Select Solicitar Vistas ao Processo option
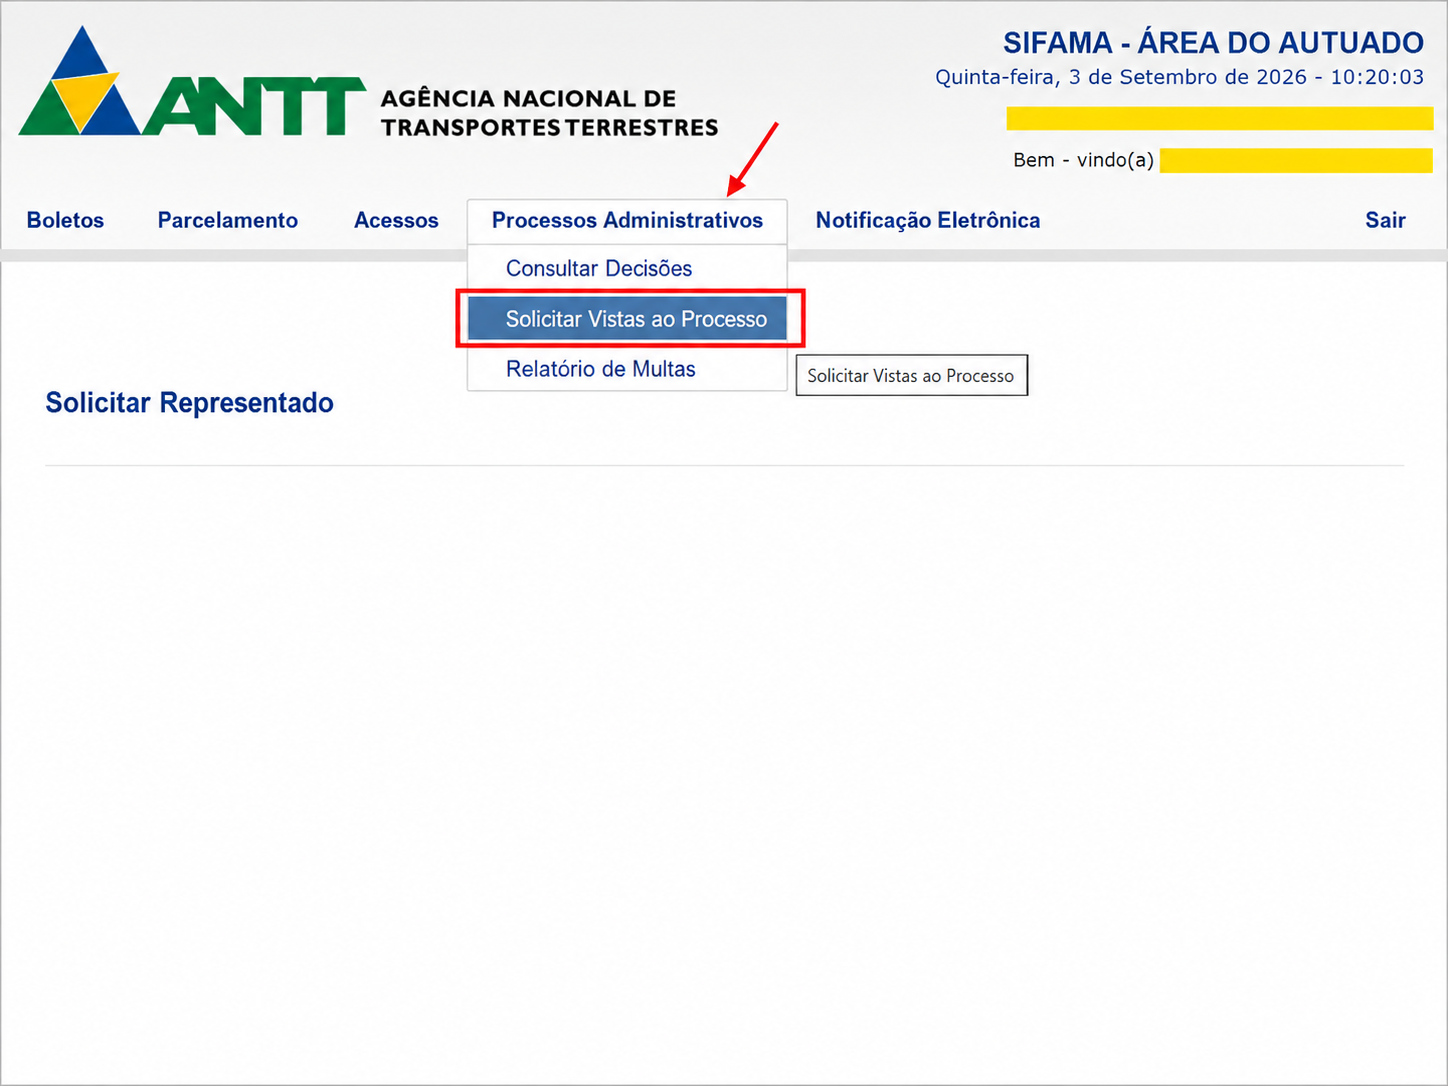The height and width of the screenshot is (1086, 1448). (x=627, y=319)
